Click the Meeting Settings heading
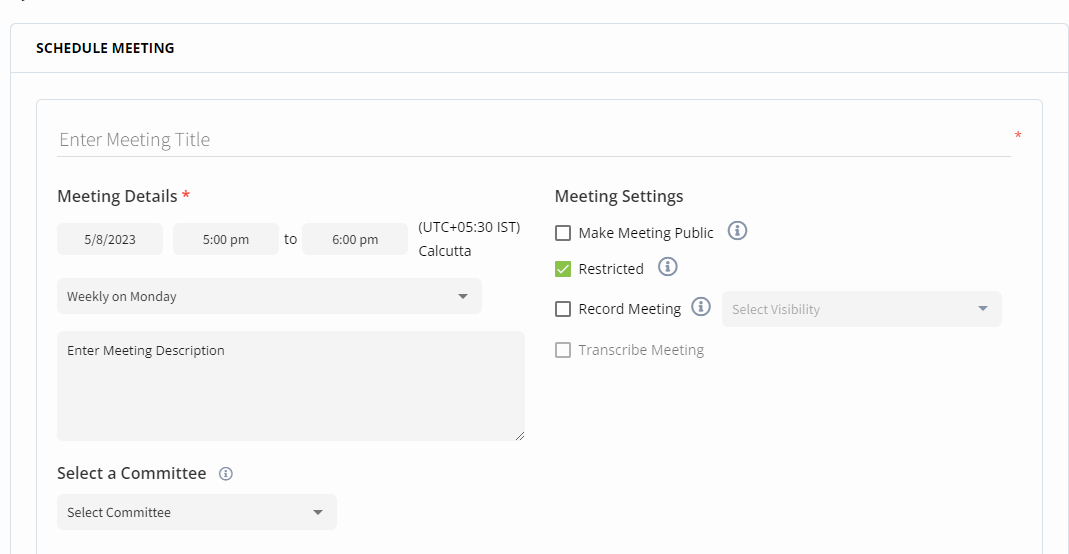This screenshot has height=554, width=1069. 619,196
